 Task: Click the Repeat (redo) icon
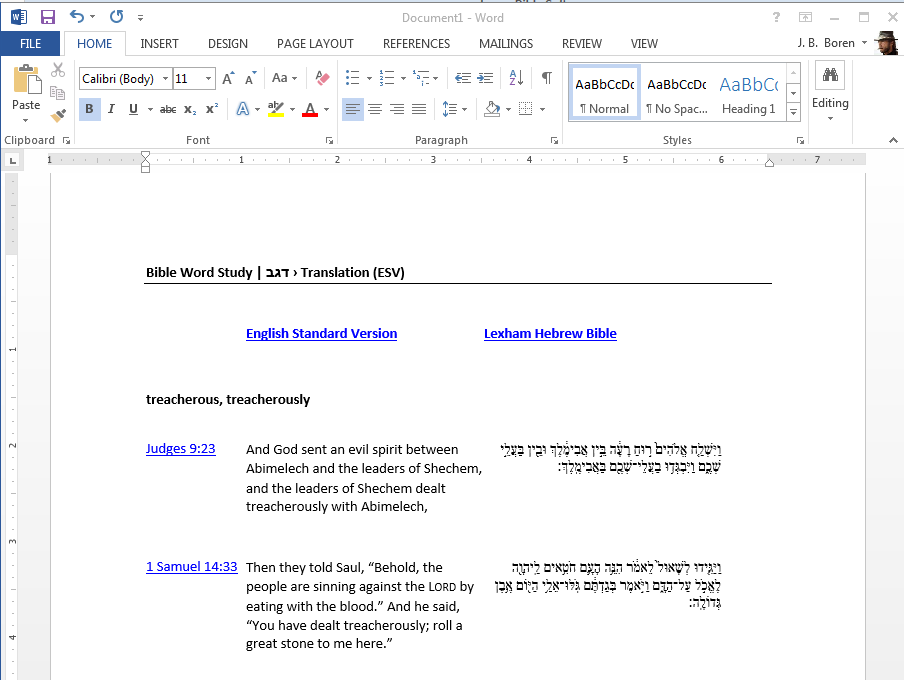click(x=116, y=17)
